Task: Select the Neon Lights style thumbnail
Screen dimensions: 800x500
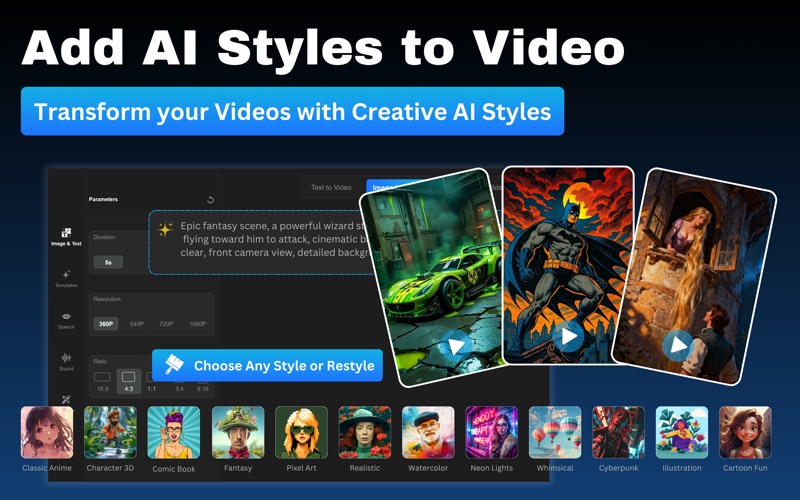Action: (491, 433)
